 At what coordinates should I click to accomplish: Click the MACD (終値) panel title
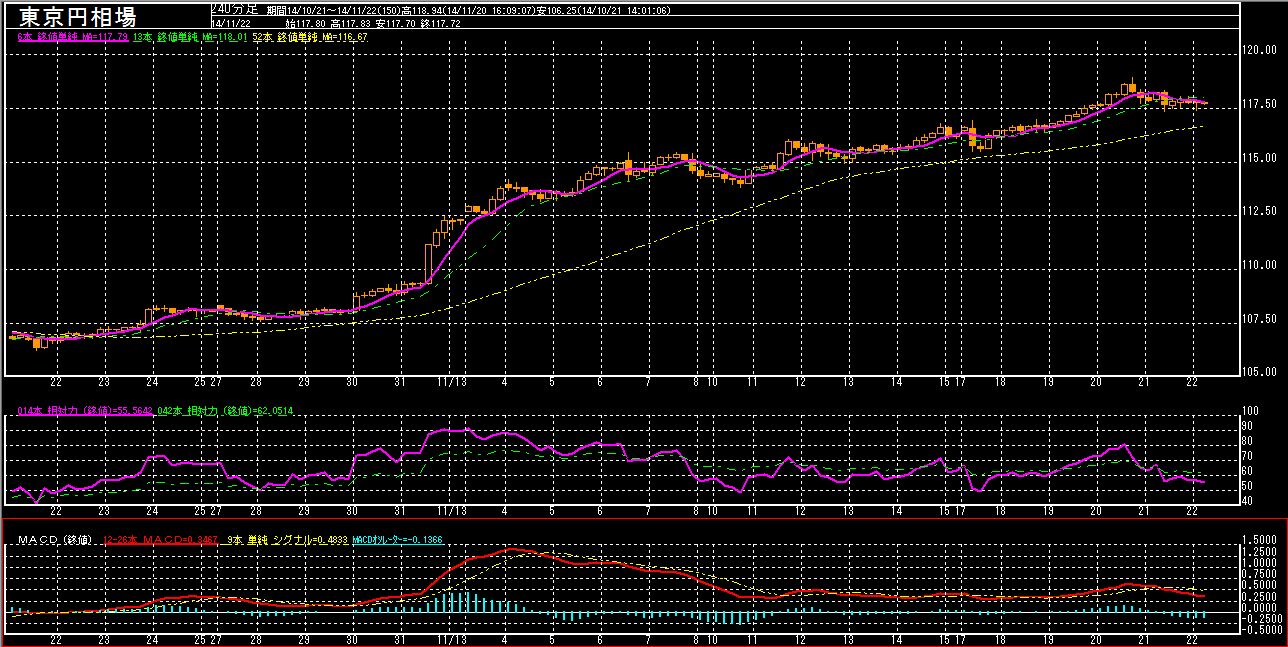pos(55,540)
